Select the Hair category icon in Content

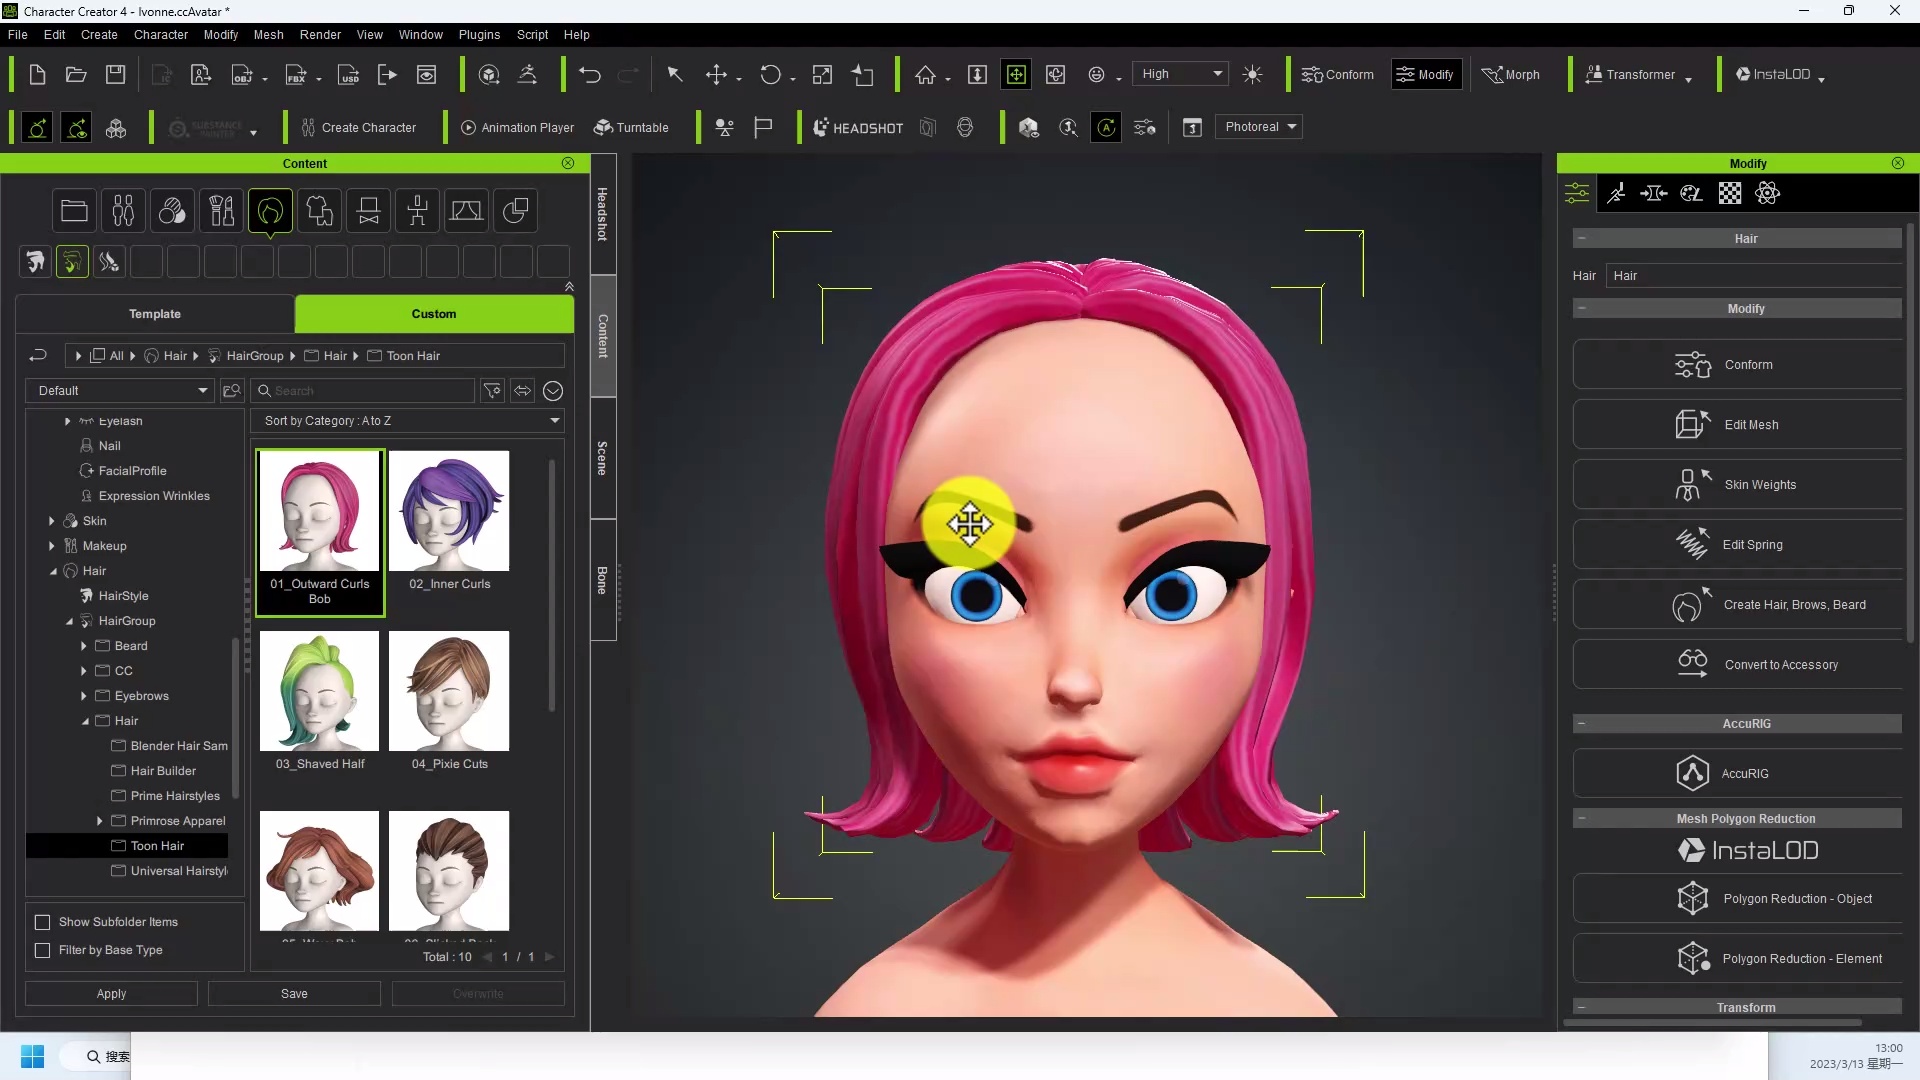point(270,211)
